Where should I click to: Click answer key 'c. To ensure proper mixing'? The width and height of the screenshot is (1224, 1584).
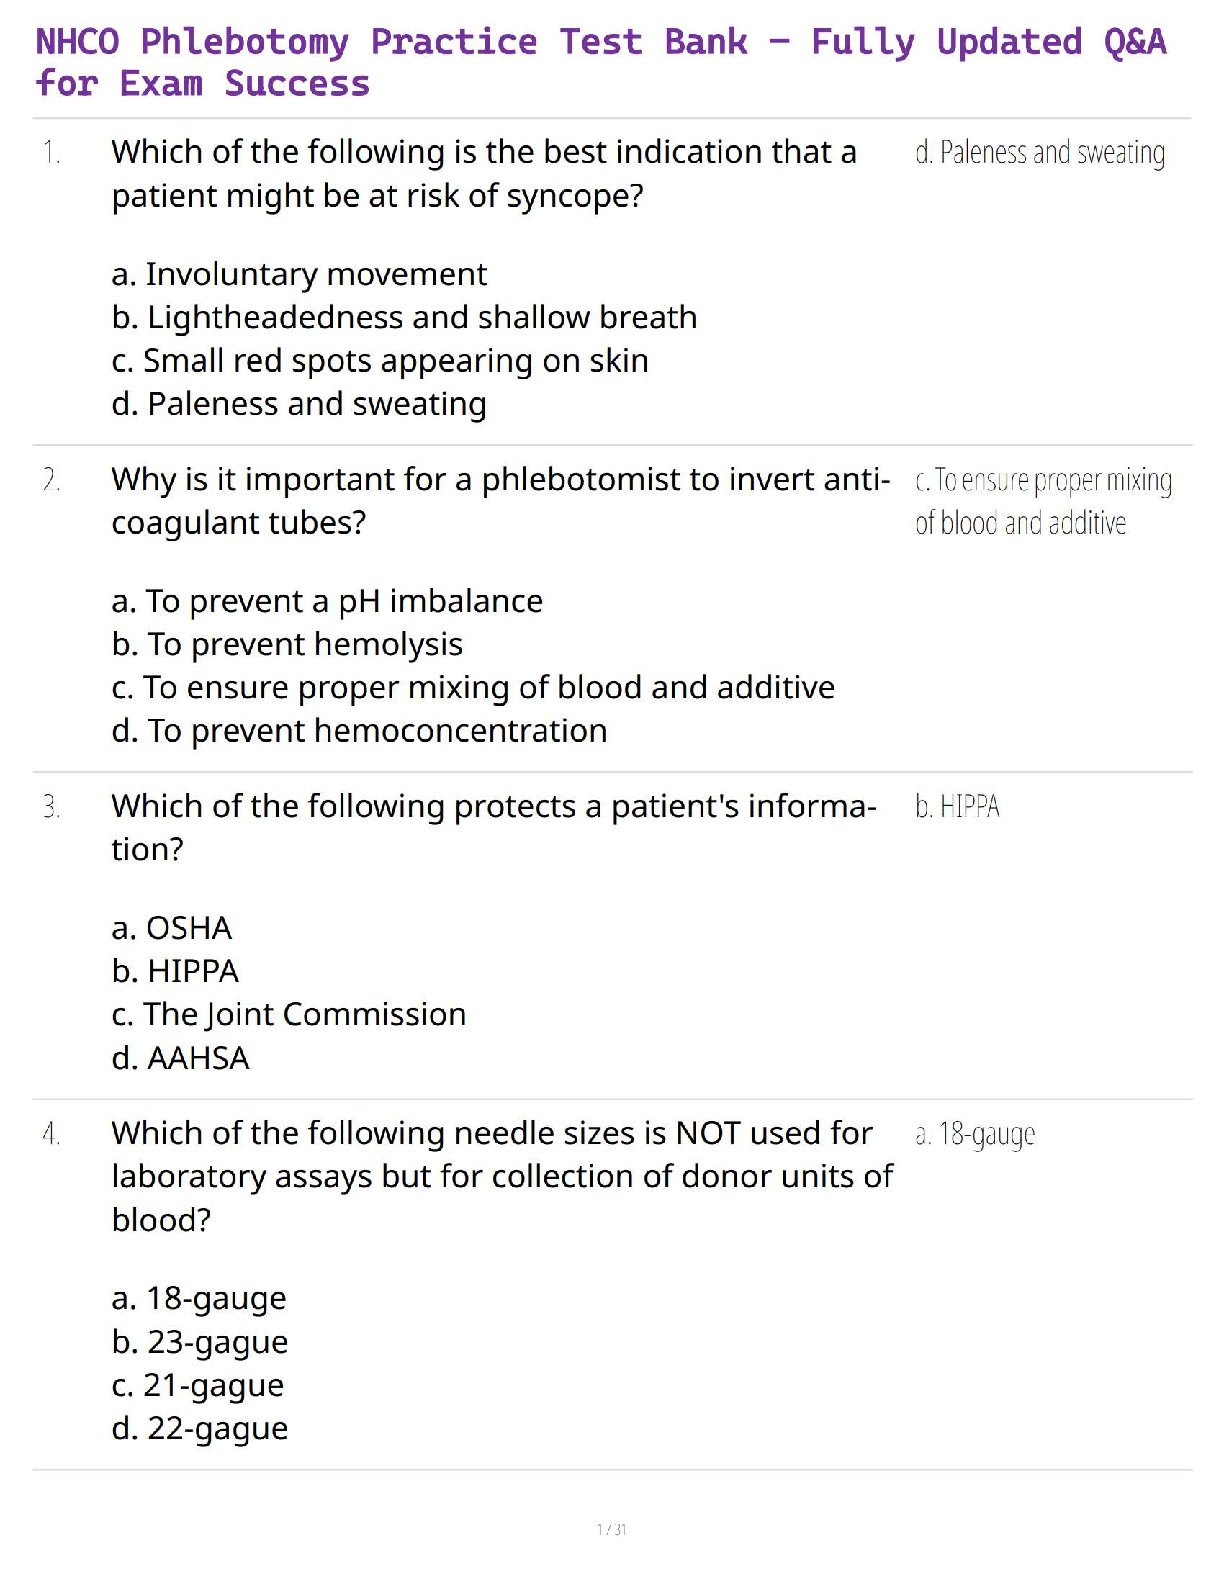click(x=1043, y=501)
